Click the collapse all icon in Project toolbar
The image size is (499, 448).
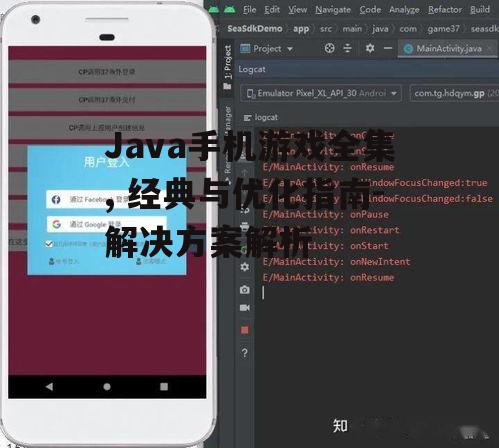point(347,48)
